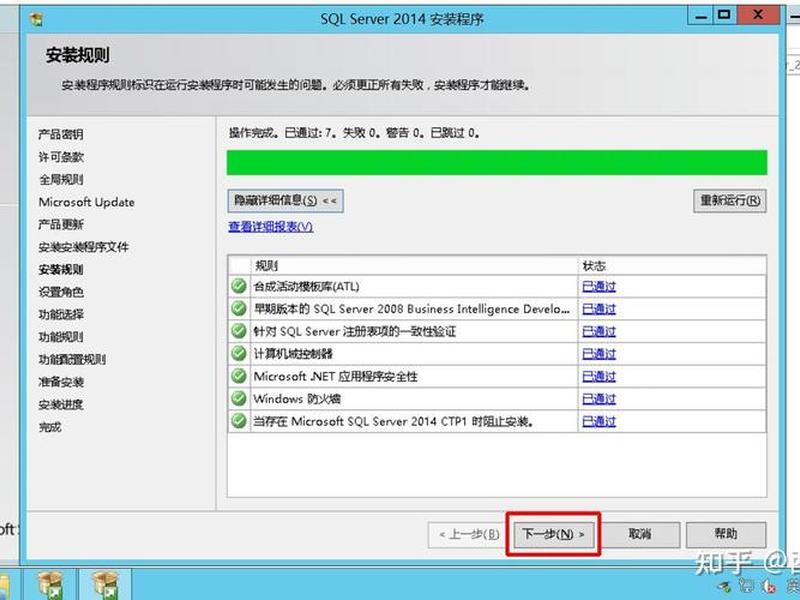The width and height of the screenshot is (800, 600).
Task: Click 下一步(N) to continue the installation
Action: tap(554, 534)
